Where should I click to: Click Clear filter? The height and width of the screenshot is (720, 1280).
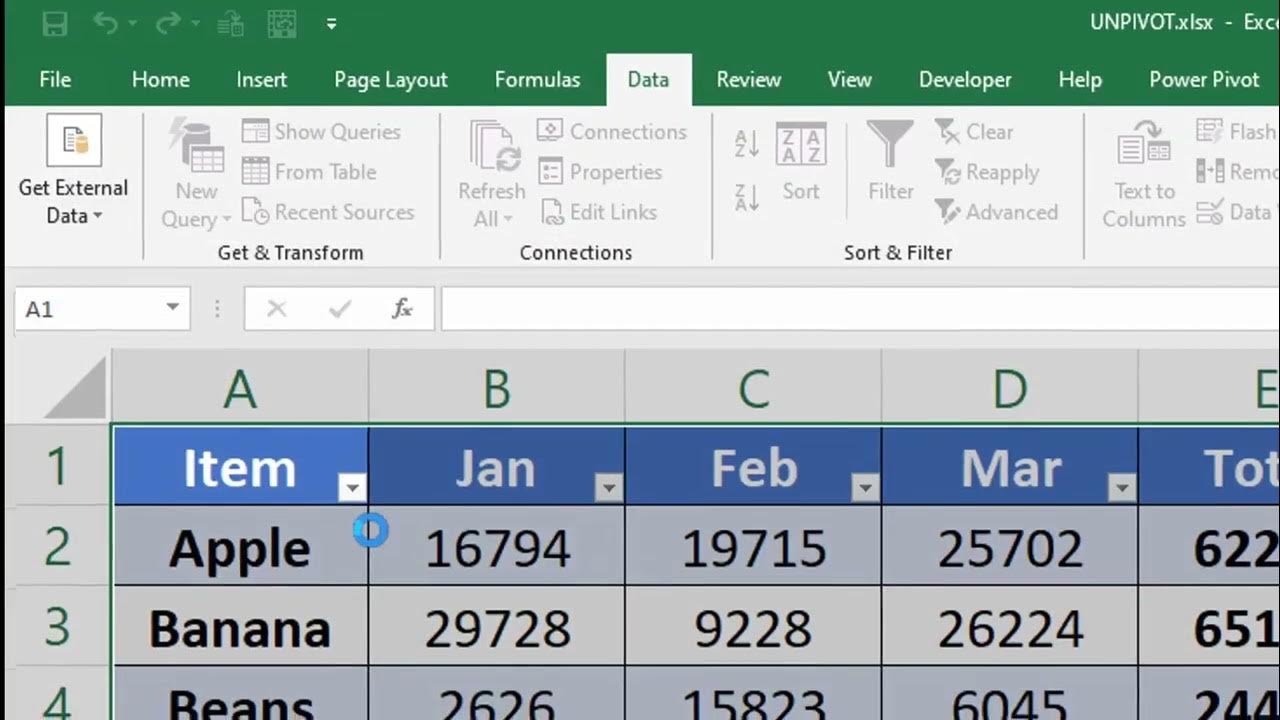[974, 132]
